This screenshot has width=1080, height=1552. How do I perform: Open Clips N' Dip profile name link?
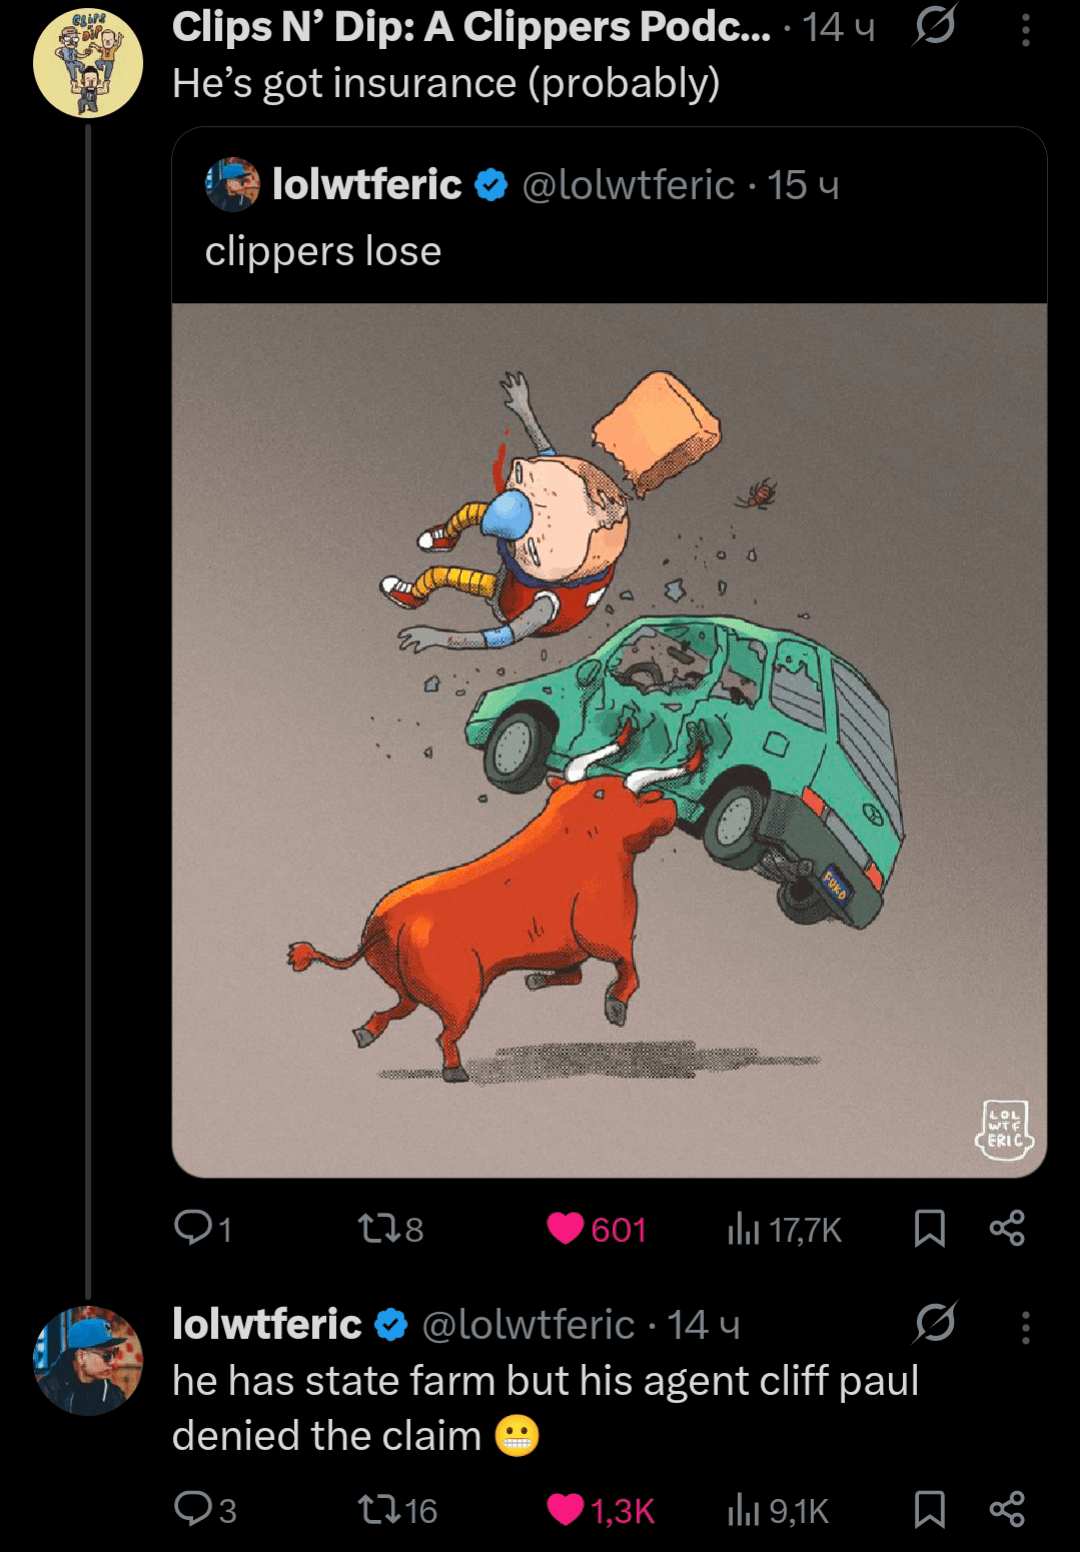(471, 28)
